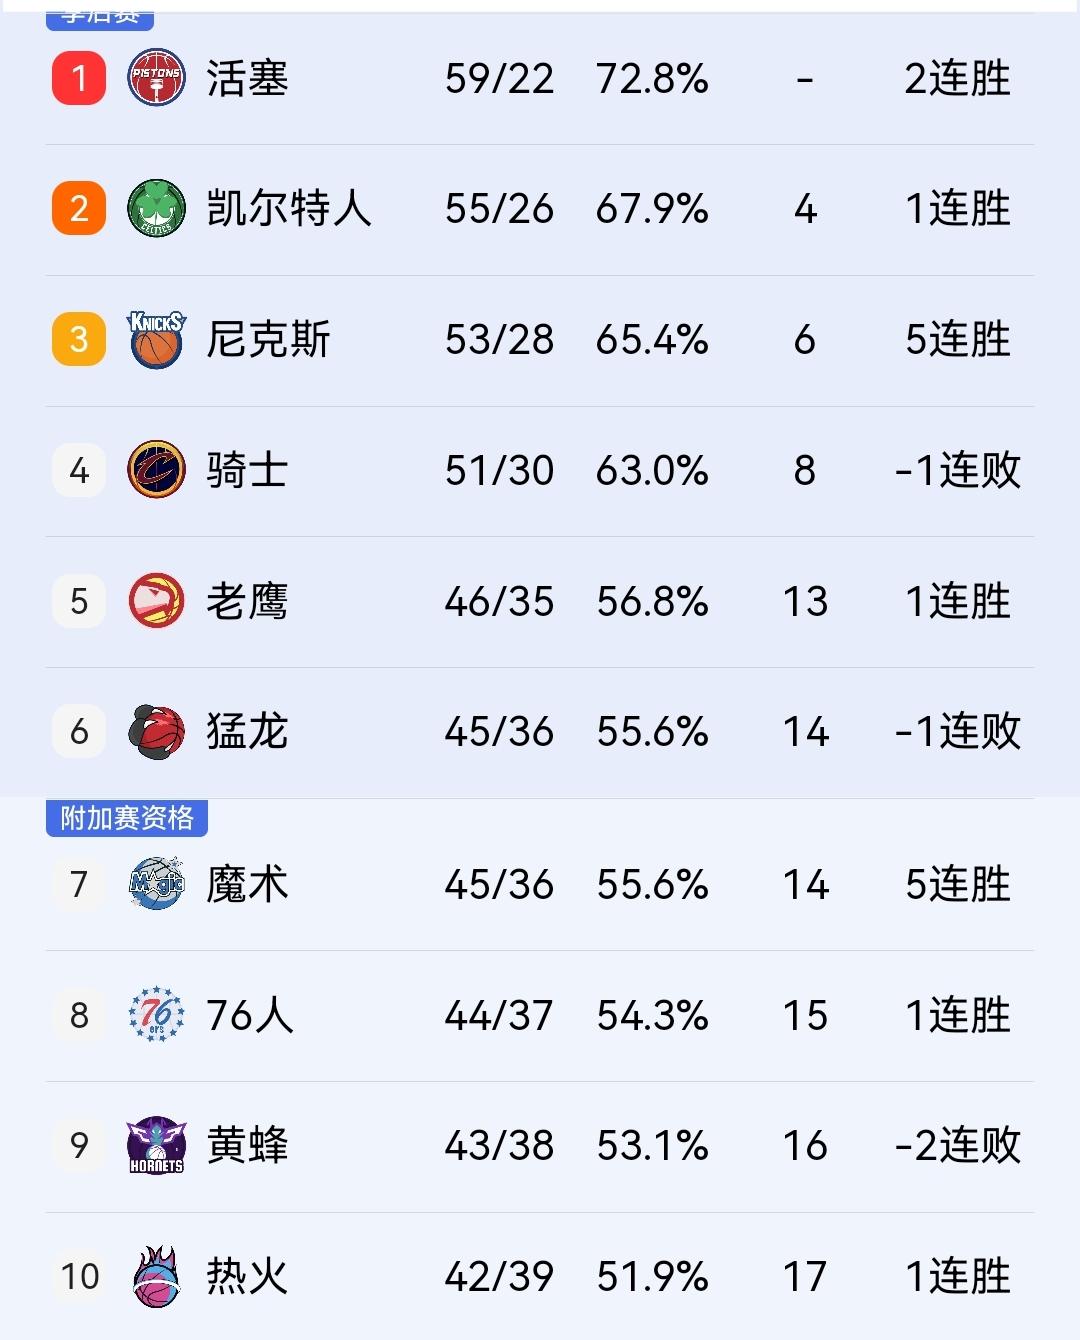The width and height of the screenshot is (1080, 1340).
Task: Click the 76ers team logo
Action: pos(156,1015)
